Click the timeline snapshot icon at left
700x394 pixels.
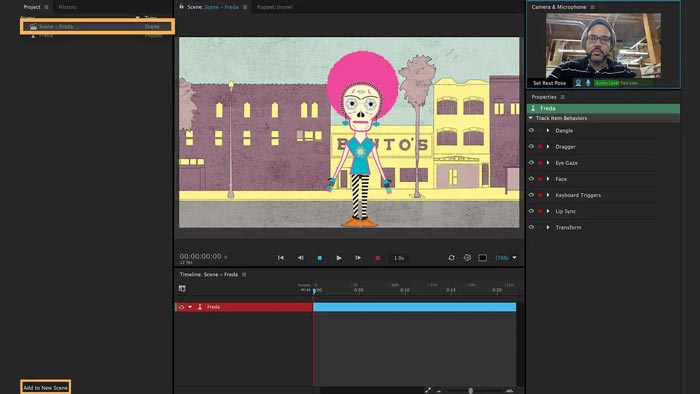point(182,289)
